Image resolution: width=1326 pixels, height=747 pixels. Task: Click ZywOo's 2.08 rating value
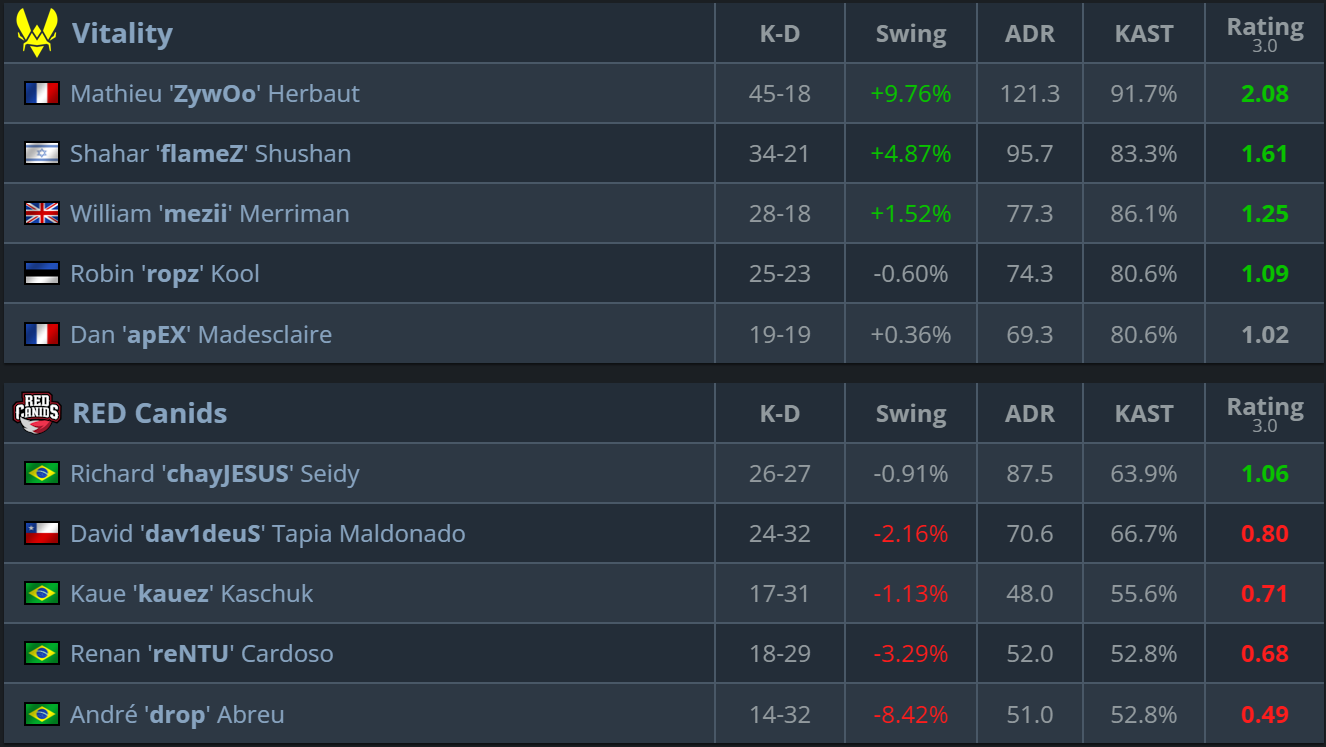[x=1264, y=94]
